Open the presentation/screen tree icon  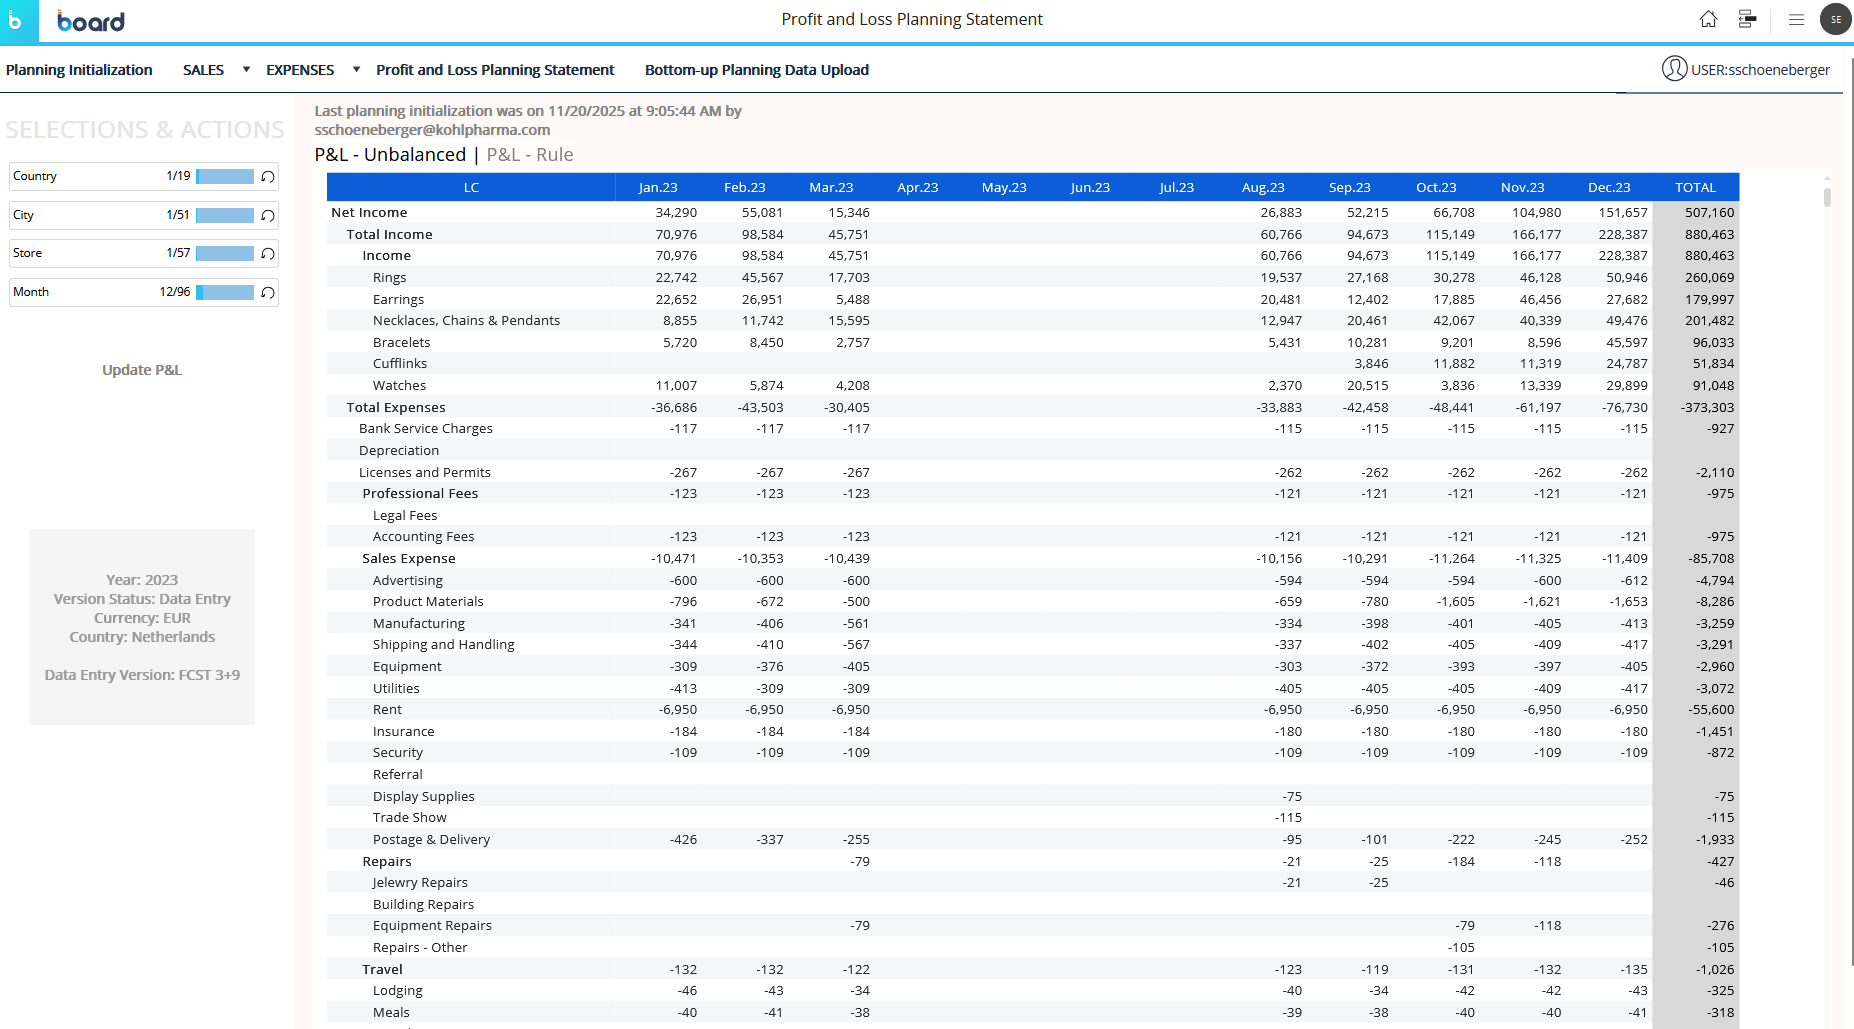pyautogui.click(x=1747, y=19)
